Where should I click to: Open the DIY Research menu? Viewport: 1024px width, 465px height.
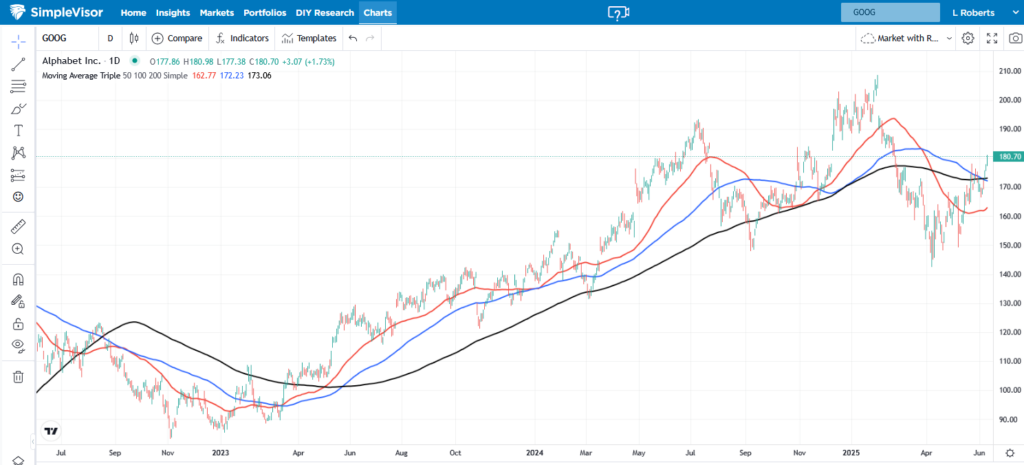point(325,13)
